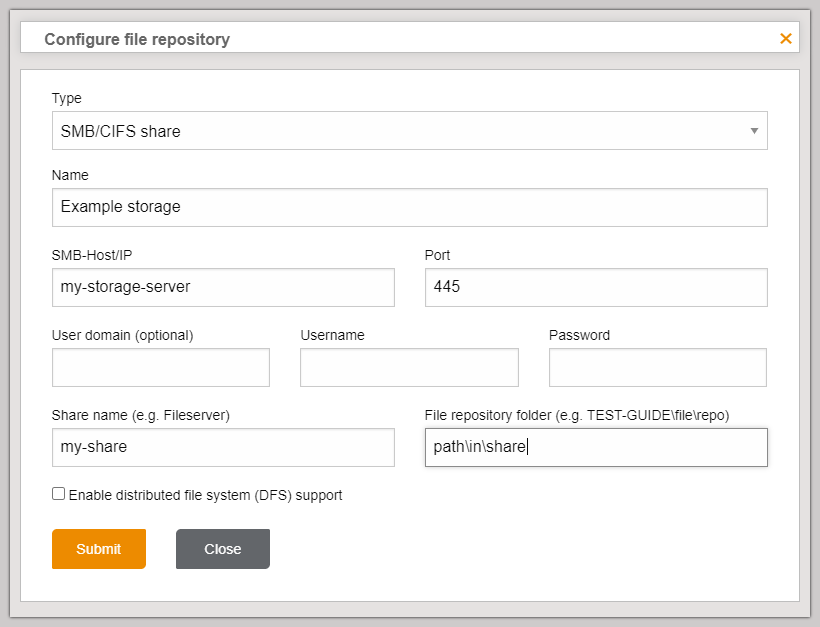Click the Port label

tap(437, 255)
